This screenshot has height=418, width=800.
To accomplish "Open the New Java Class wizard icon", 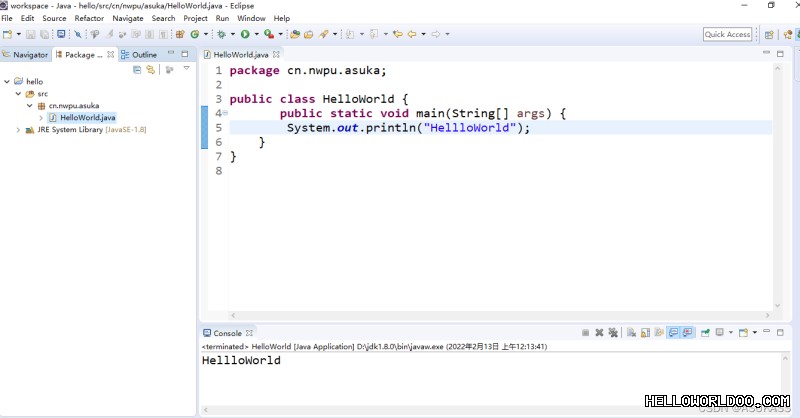I will pos(195,34).
